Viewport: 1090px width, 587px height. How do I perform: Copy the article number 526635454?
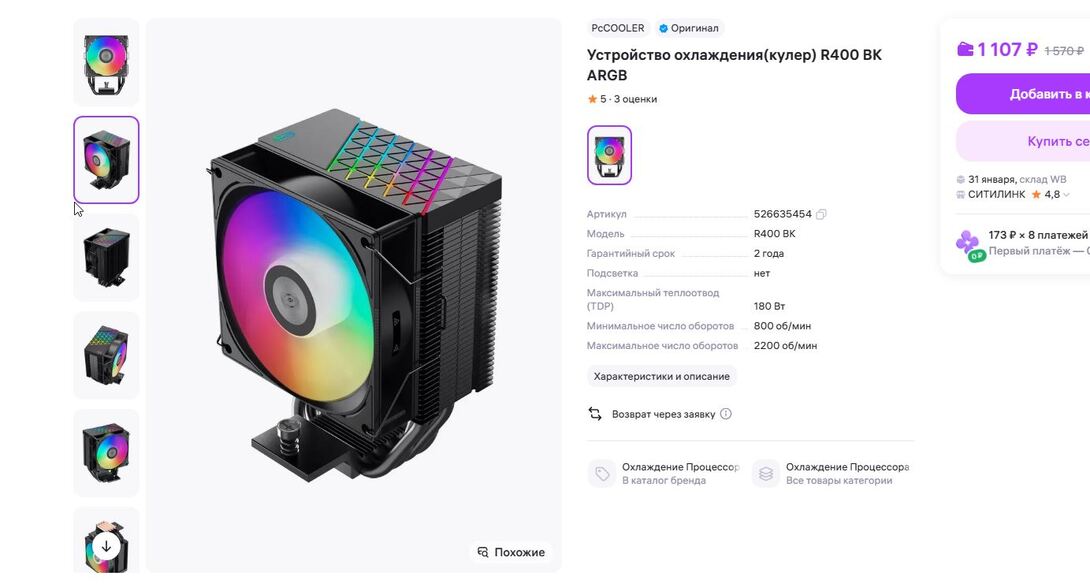(x=821, y=214)
